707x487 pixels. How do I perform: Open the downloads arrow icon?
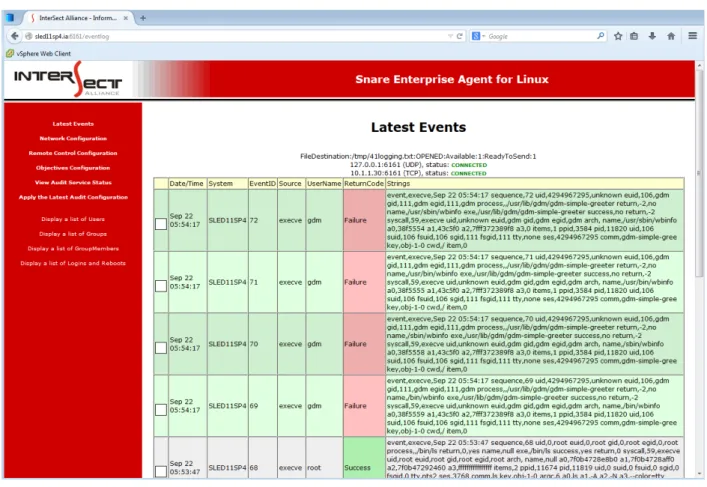coord(652,36)
